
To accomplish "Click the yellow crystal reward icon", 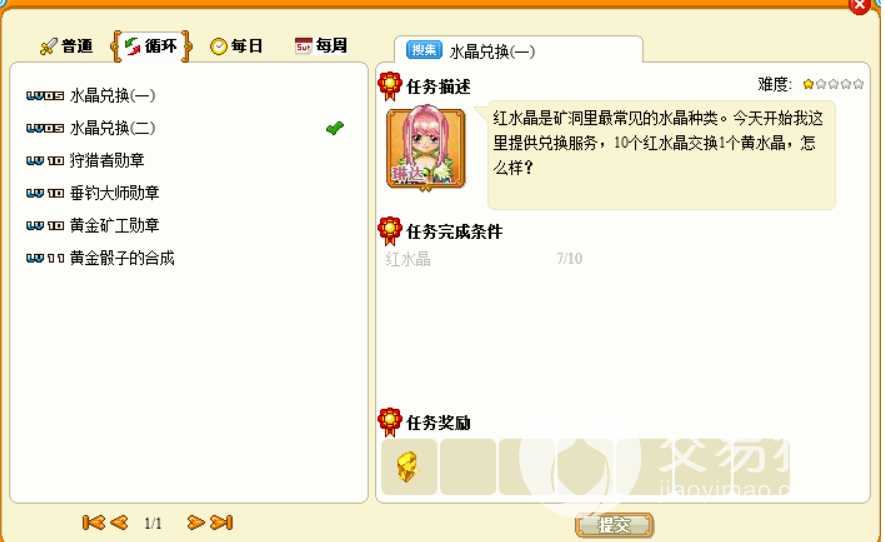I will 408,467.
